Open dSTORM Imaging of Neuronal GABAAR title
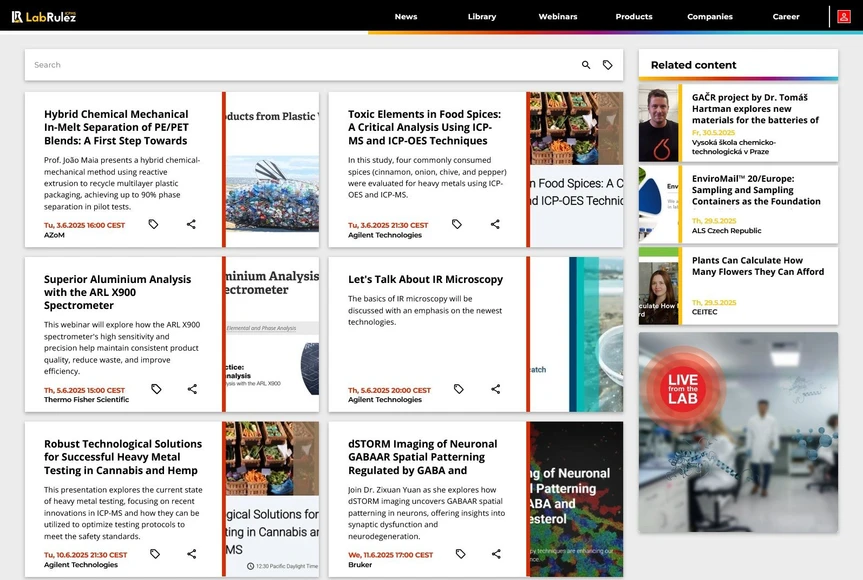The width and height of the screenshot is (863, 580). [x=422, y=457]
